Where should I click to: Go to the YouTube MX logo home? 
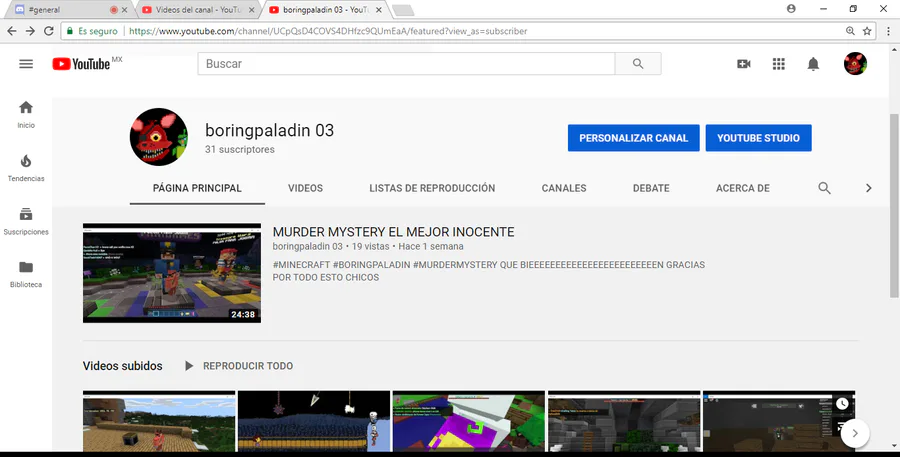click(x=87, y=63)
